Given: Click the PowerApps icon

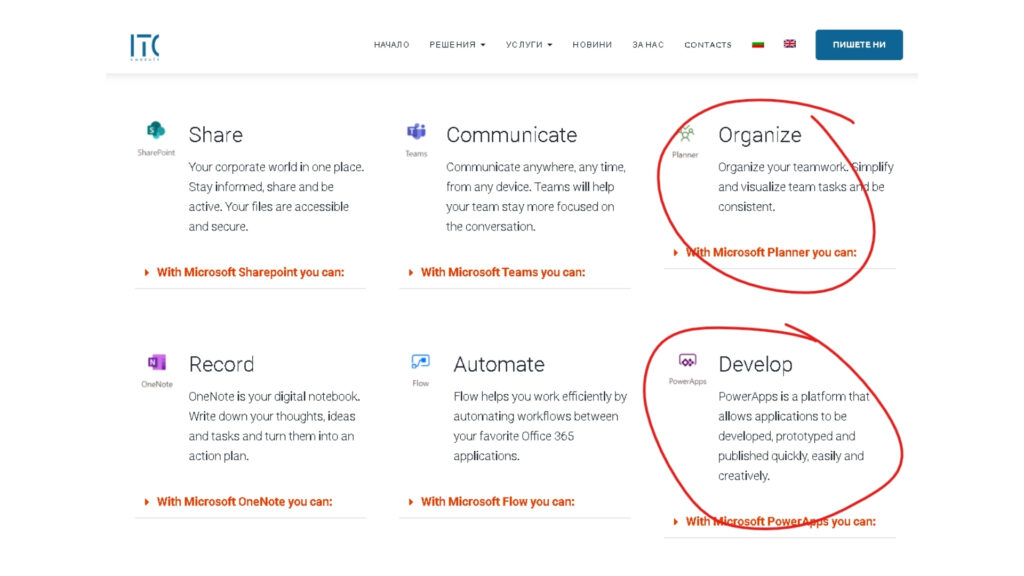Looking at the screenshot, I should [x=687, y=361].
